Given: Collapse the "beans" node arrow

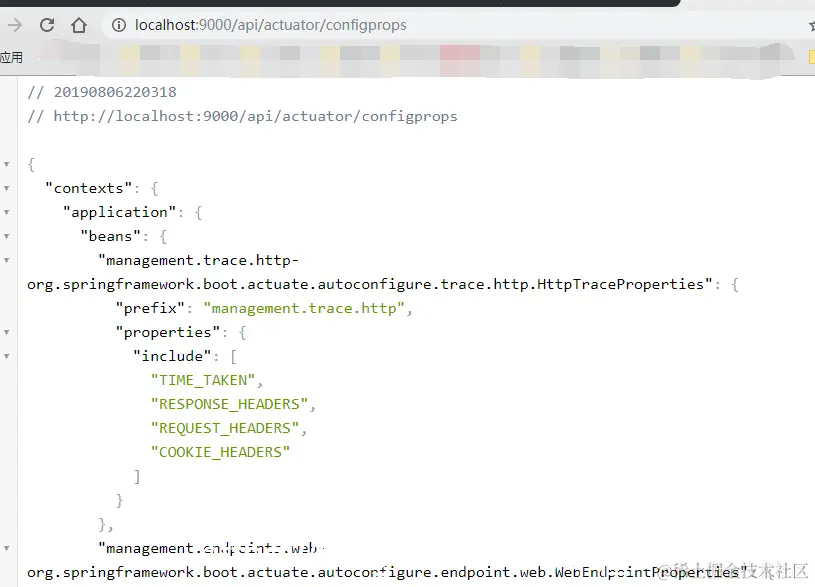Looking at the screenshot, I should coord(7,236).
